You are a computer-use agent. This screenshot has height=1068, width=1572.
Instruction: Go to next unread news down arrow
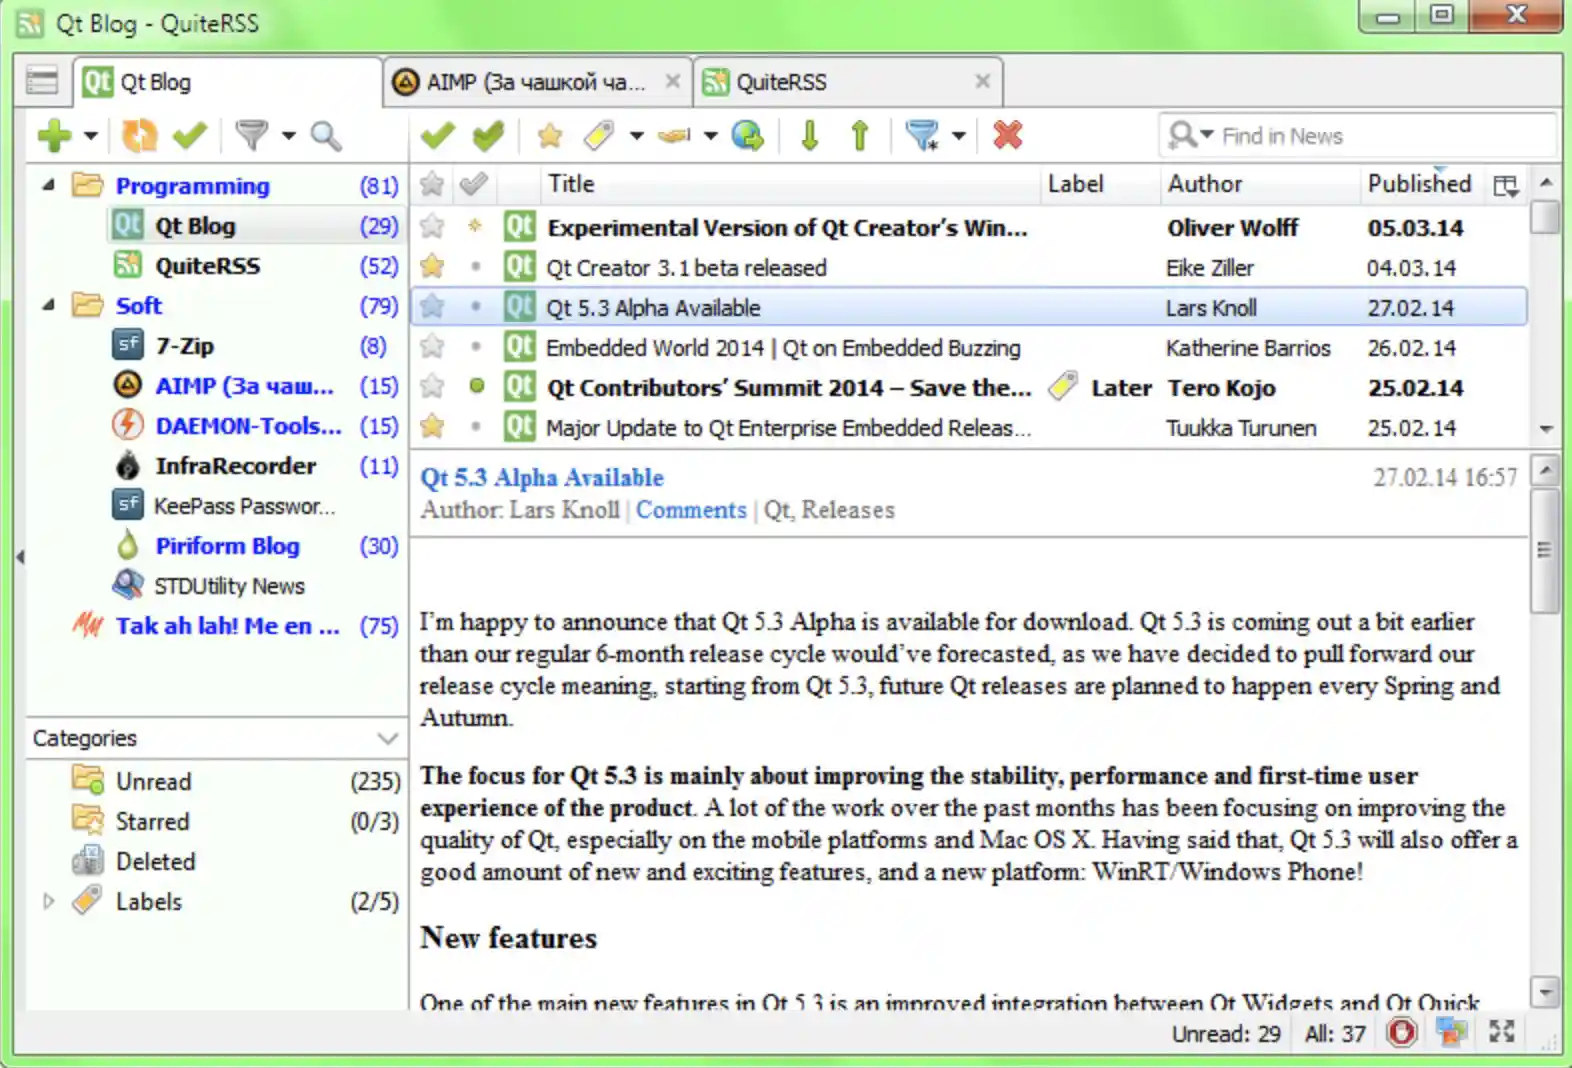point(810,135)
